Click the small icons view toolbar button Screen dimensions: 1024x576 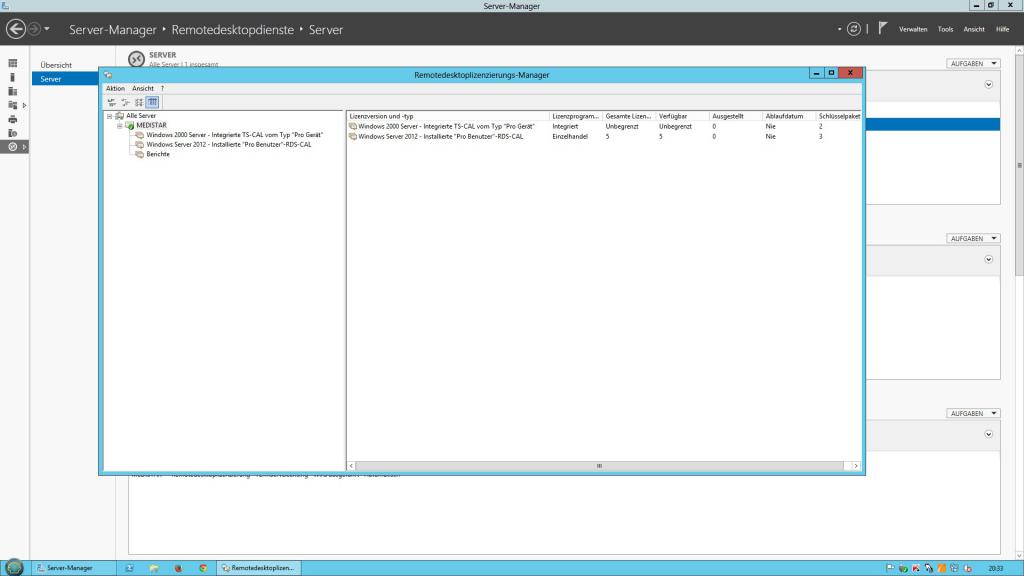(125, 103)
